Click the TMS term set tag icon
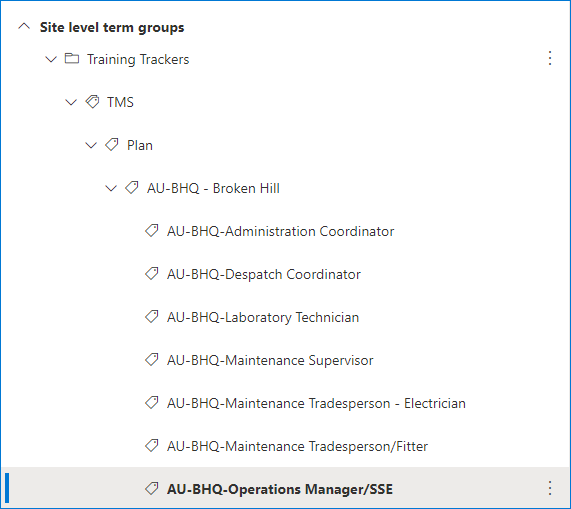This screenshot has height=509, width=571. [x=92, y=102]
